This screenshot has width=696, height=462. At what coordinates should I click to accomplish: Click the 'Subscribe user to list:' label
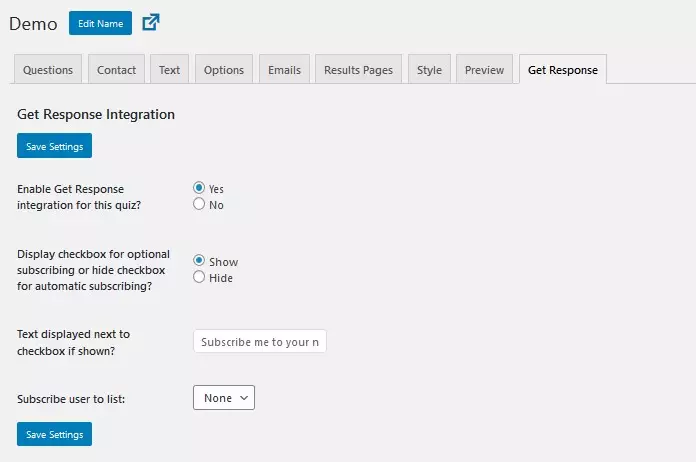[71, 399]
